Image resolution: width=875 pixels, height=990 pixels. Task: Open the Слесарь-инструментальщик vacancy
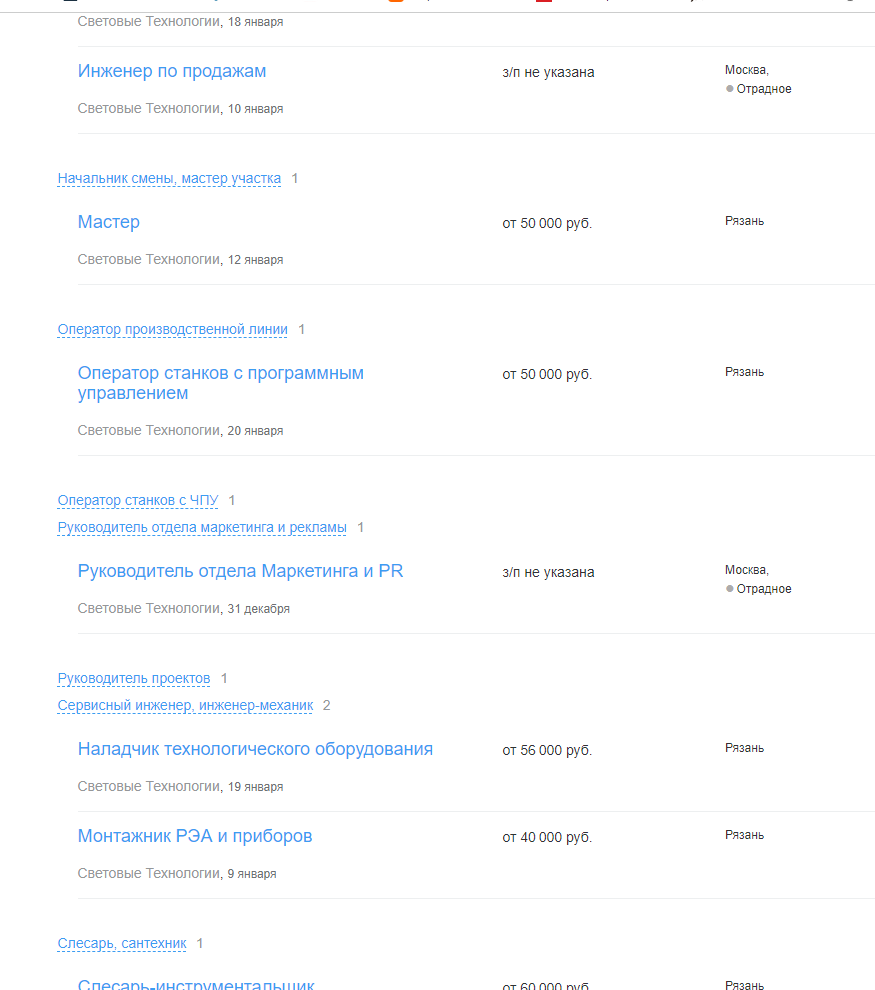coord(196,984)
